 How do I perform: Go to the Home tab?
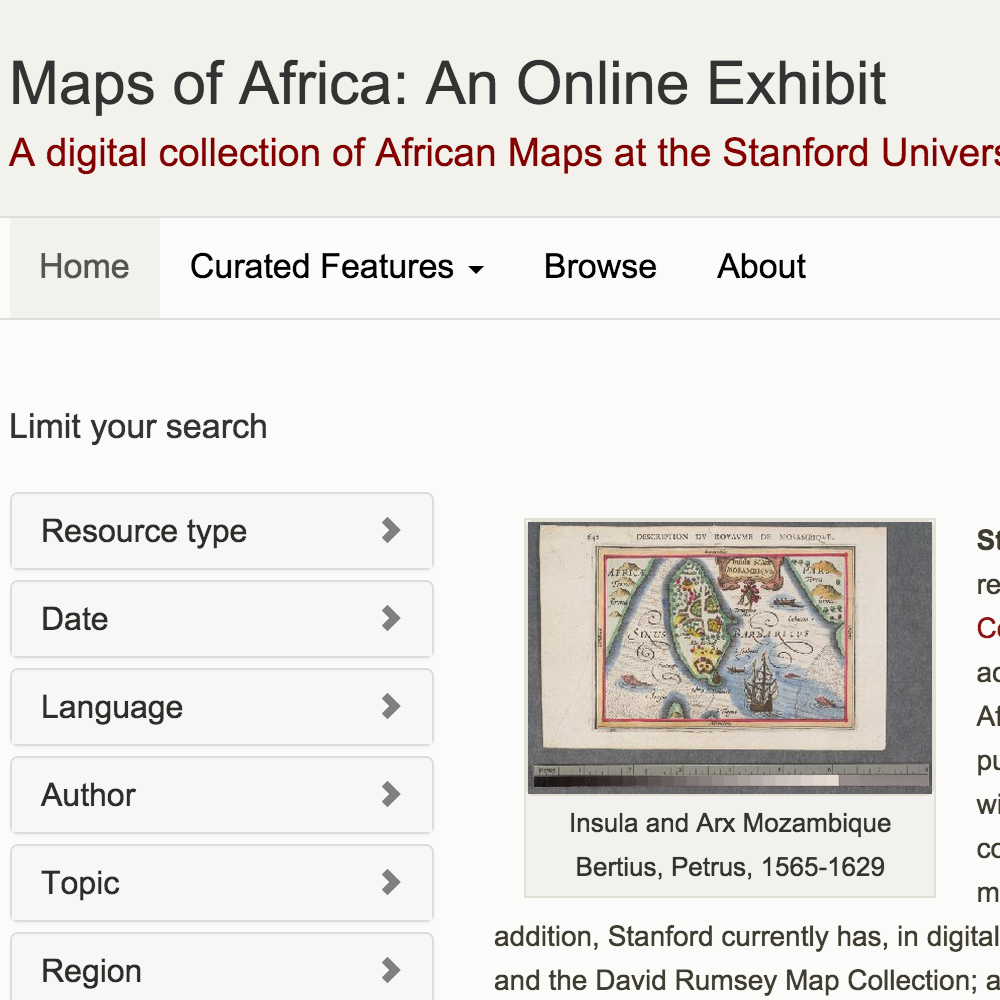tap(85, 267)
